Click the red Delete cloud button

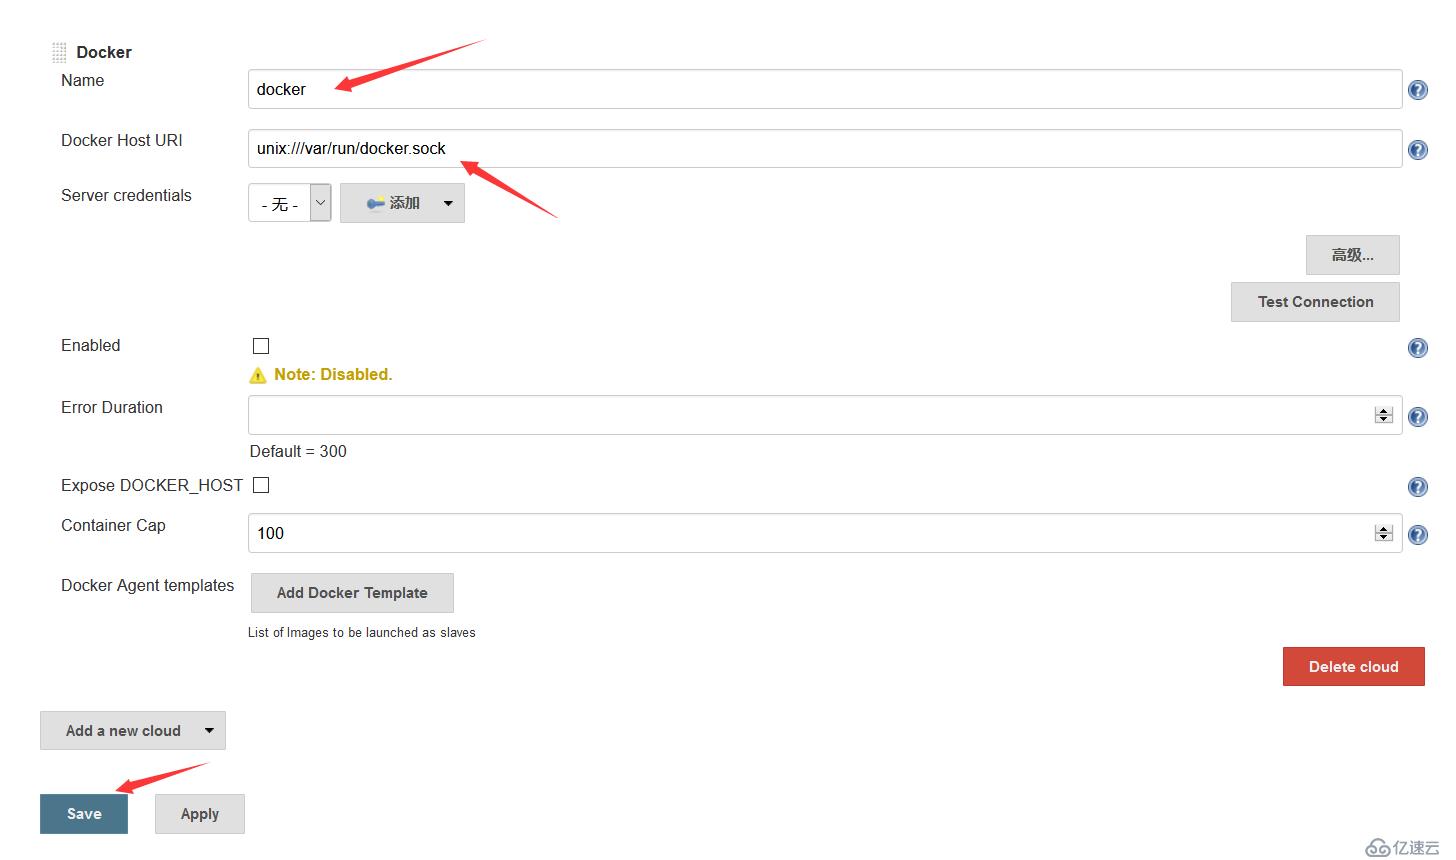(1353, 667)
